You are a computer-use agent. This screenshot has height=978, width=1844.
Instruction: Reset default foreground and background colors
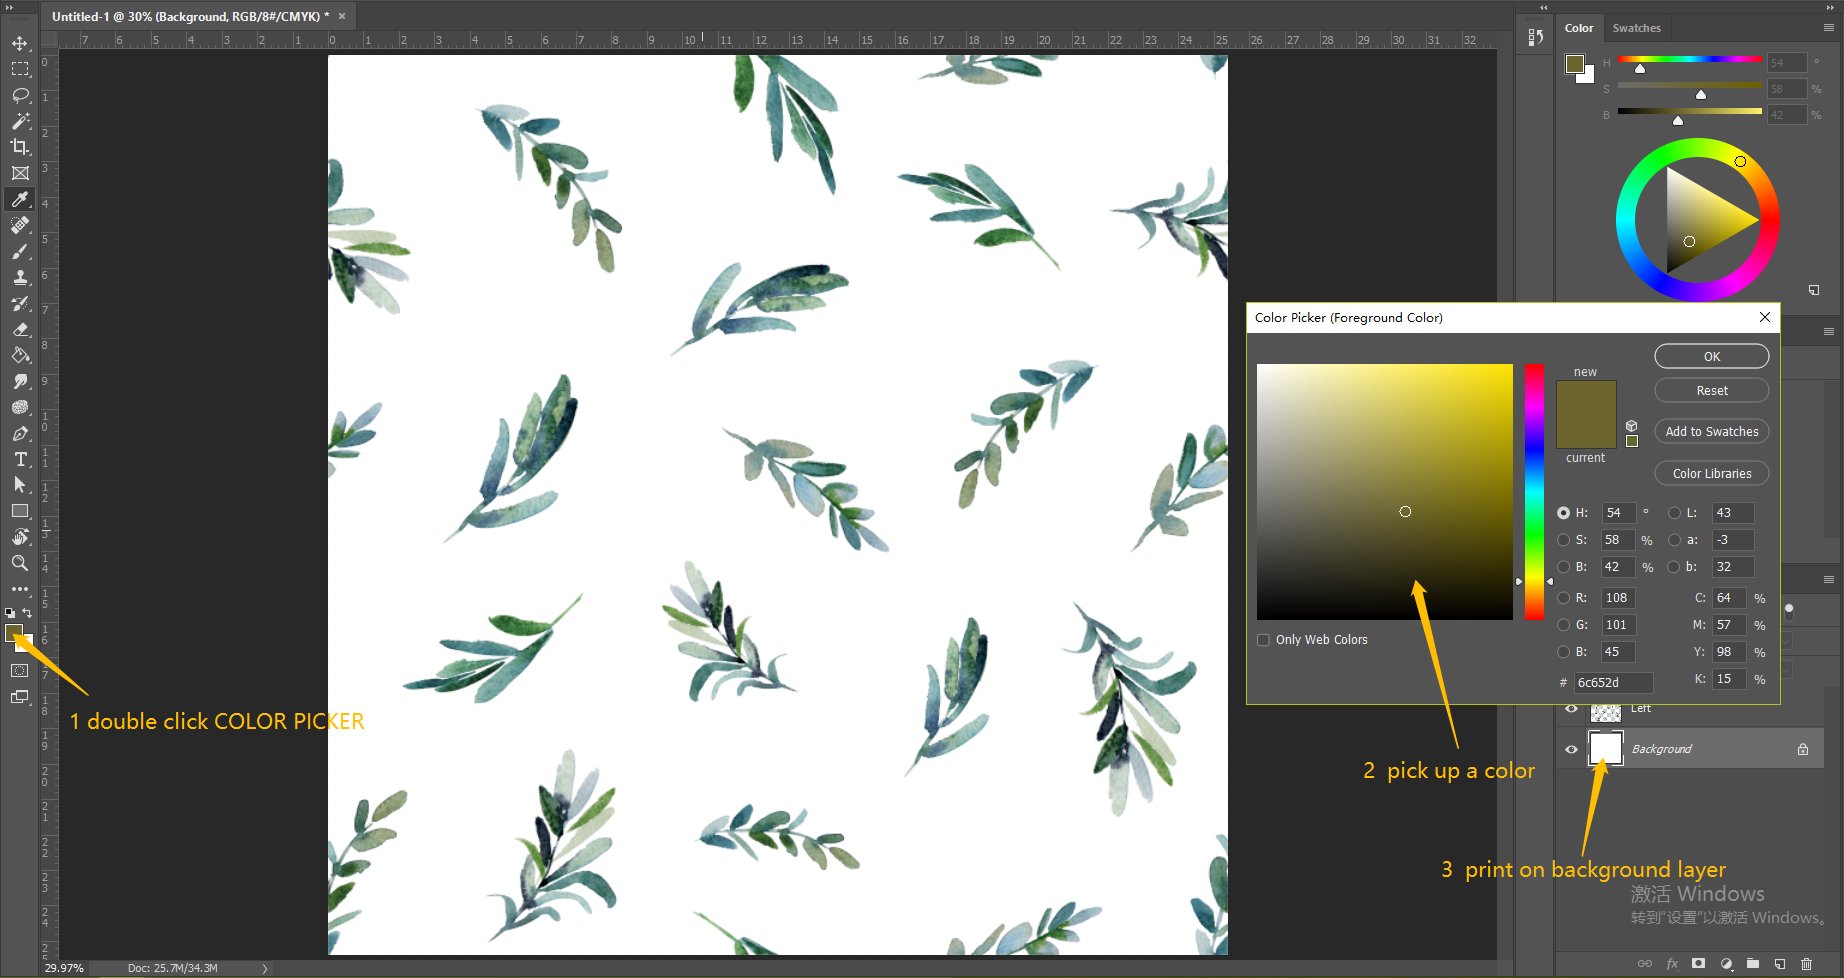[x=10, y=612]
